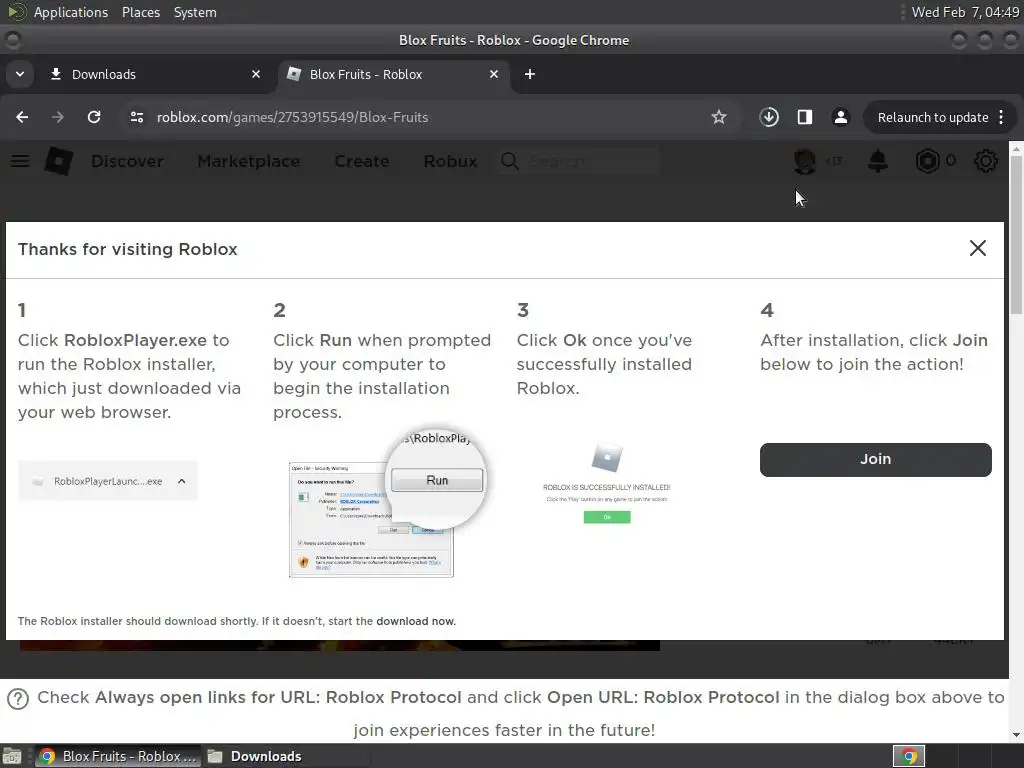Click the browser back arrow
Viewport: 1024px width, 768px height.
pos(22,117)
